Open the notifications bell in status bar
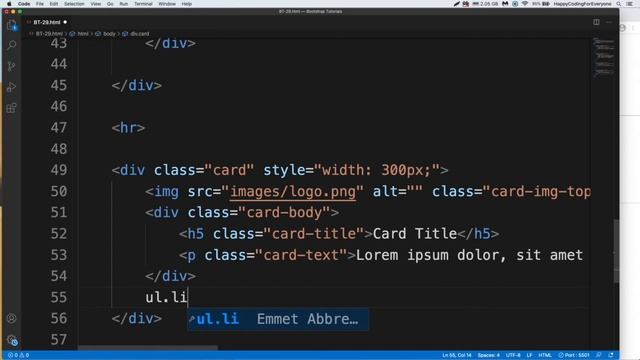This screenshot has width=640, height=360. (x=611, y=355)
